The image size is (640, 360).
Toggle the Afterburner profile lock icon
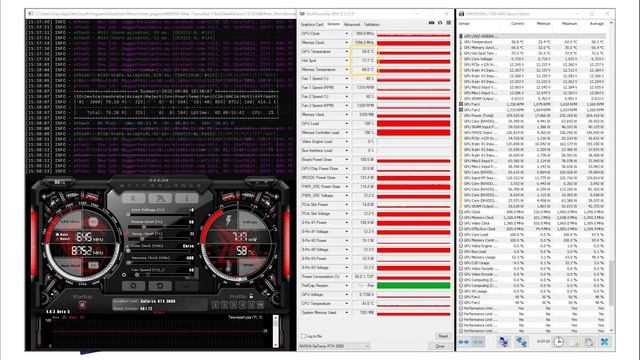click(x=251, y=296)
